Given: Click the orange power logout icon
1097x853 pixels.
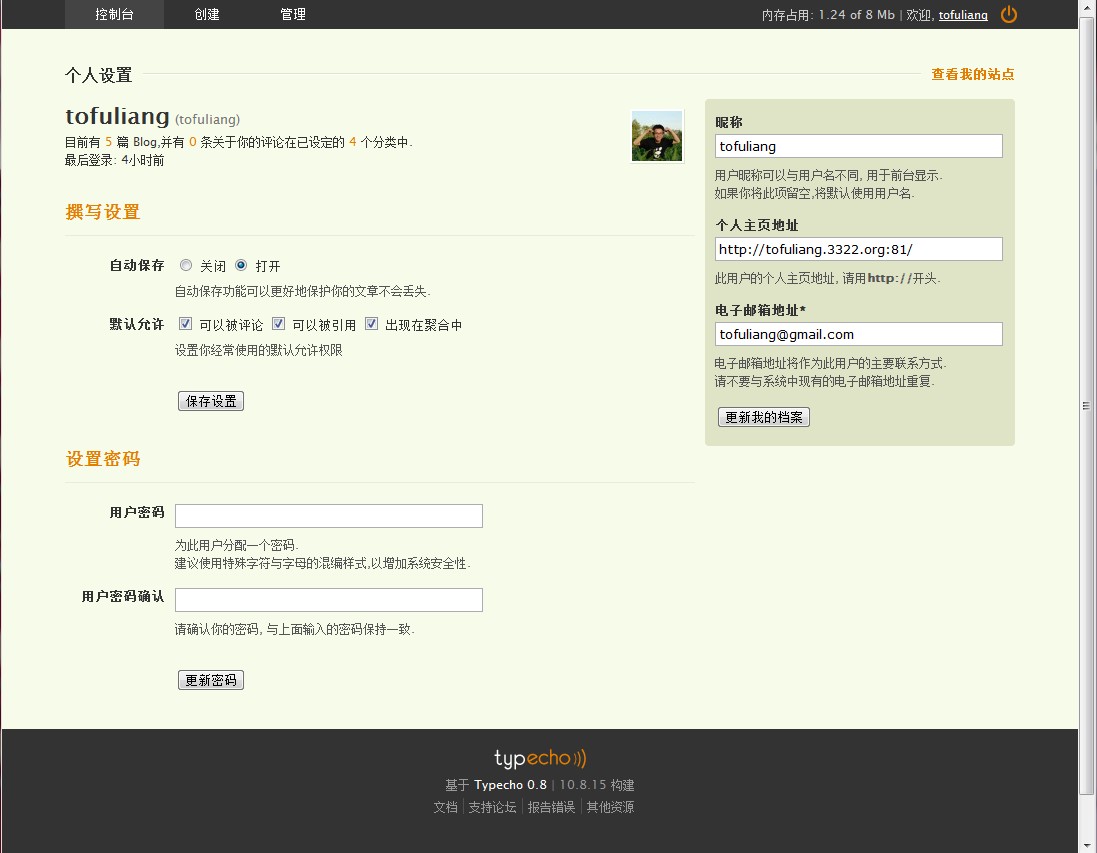Looking at the screenshot, I should [1009, 14].
